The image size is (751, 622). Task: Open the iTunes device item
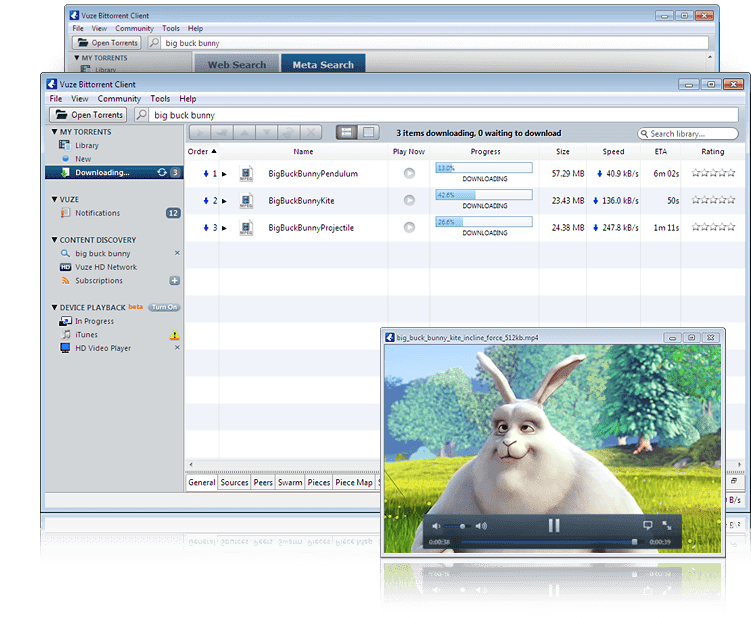point(86,335)
